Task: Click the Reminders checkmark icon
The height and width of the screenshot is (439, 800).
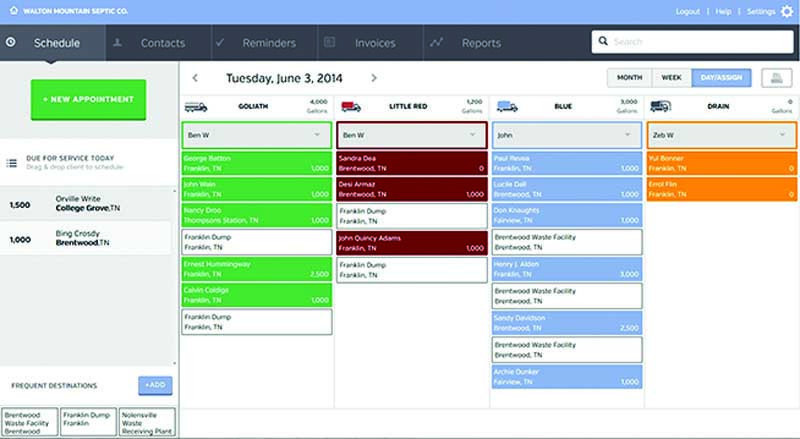Action: [x=220, y=42]
